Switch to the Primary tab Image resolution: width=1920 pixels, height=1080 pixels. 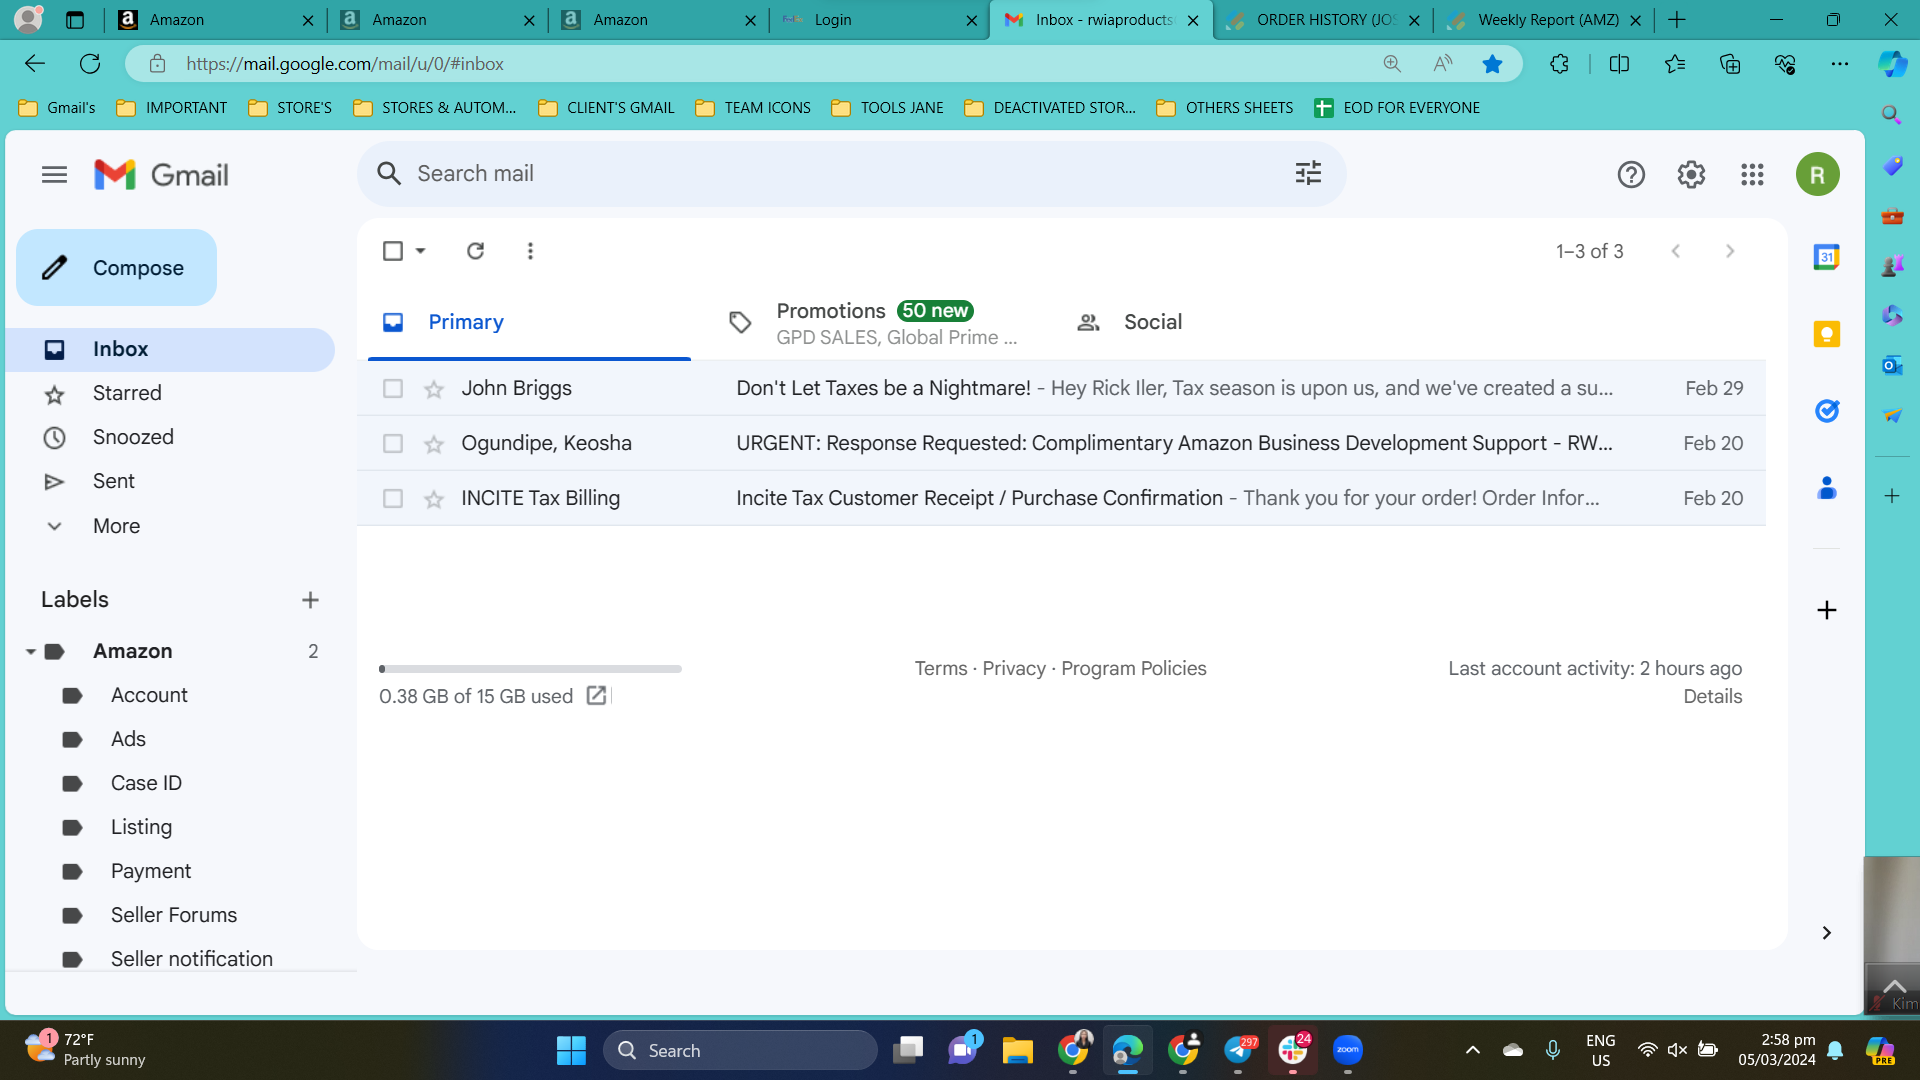(x=529, y=322)
